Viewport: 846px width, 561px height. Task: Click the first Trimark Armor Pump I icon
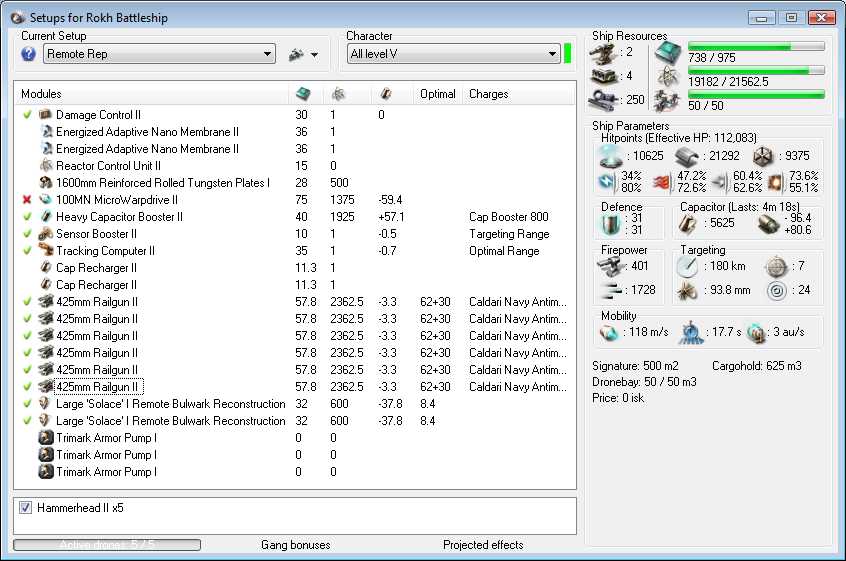(x=45, y=438)
